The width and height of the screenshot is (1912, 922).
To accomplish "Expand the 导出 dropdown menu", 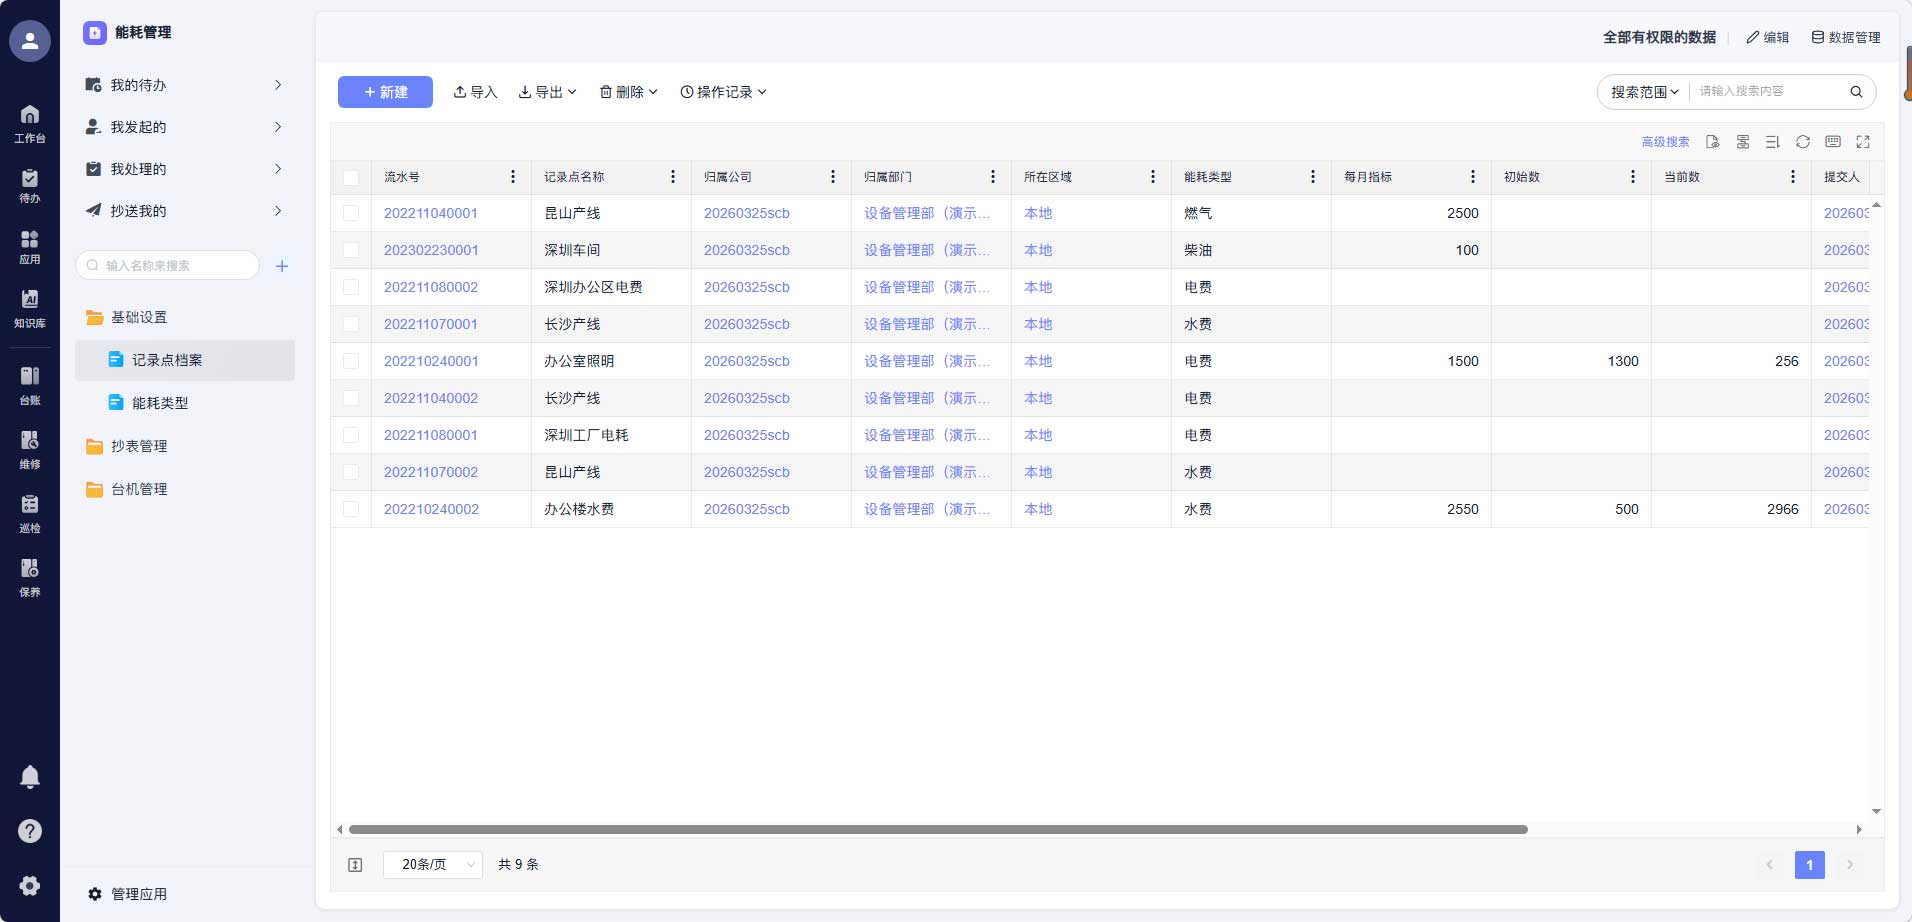I will (x=548, y=92).
